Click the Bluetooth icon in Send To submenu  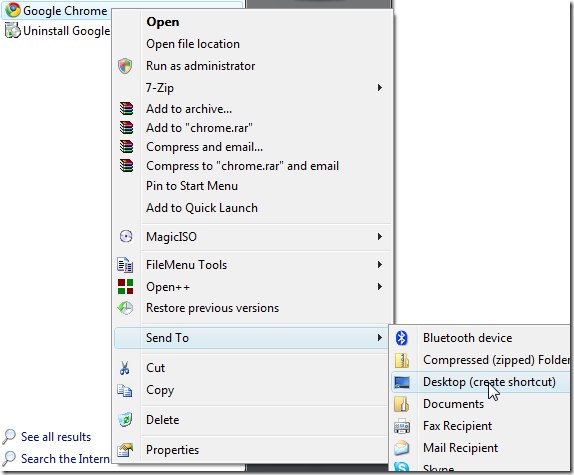pos(402,338)
